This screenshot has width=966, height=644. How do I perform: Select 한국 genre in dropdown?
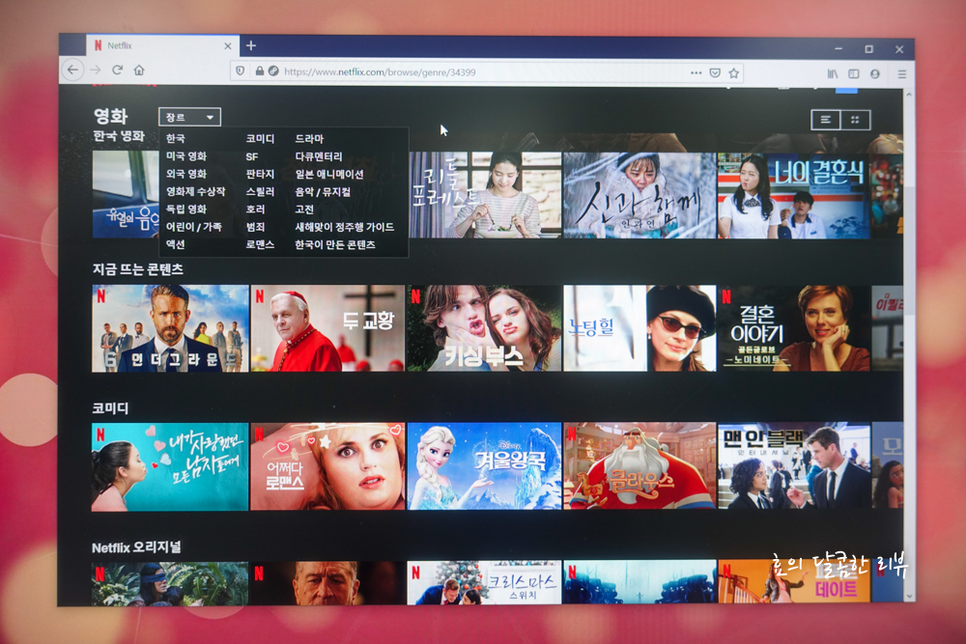point(176,139)
